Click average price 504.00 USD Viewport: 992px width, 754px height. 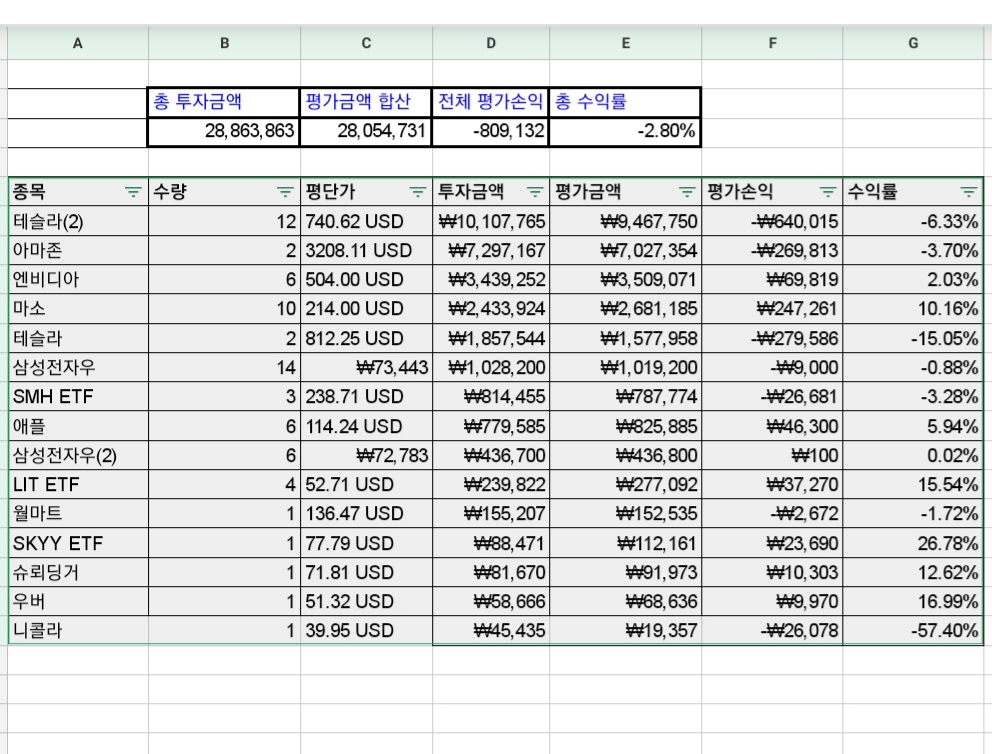[x=366, y=280]
